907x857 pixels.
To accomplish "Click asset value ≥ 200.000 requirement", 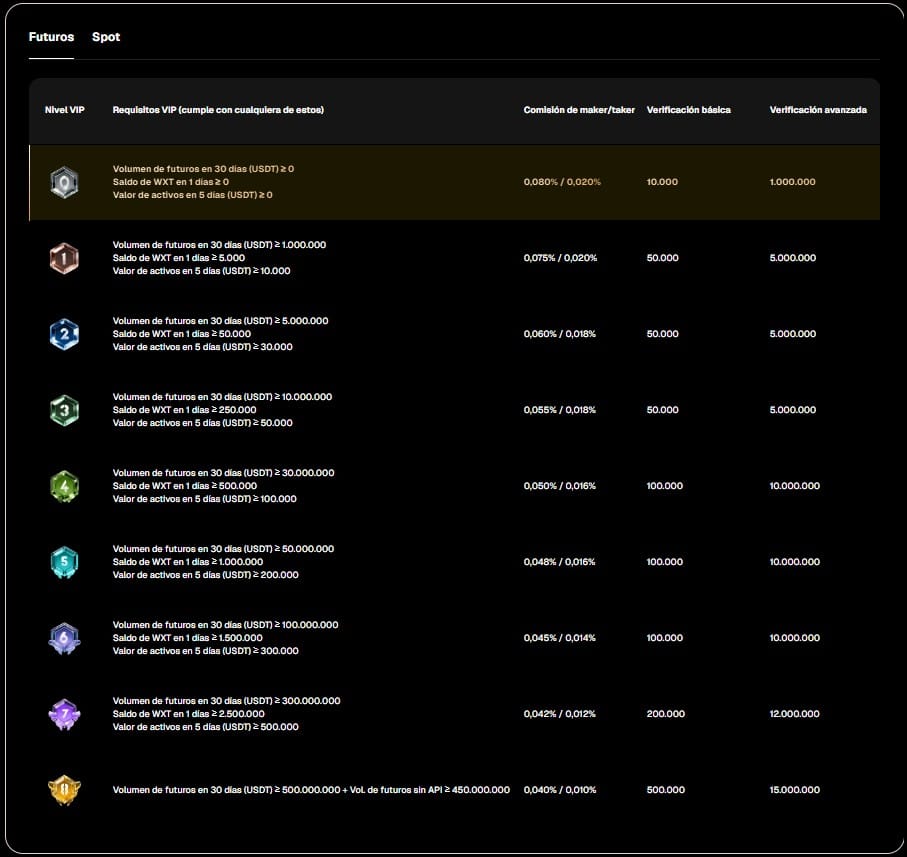I will coord(205,575).
